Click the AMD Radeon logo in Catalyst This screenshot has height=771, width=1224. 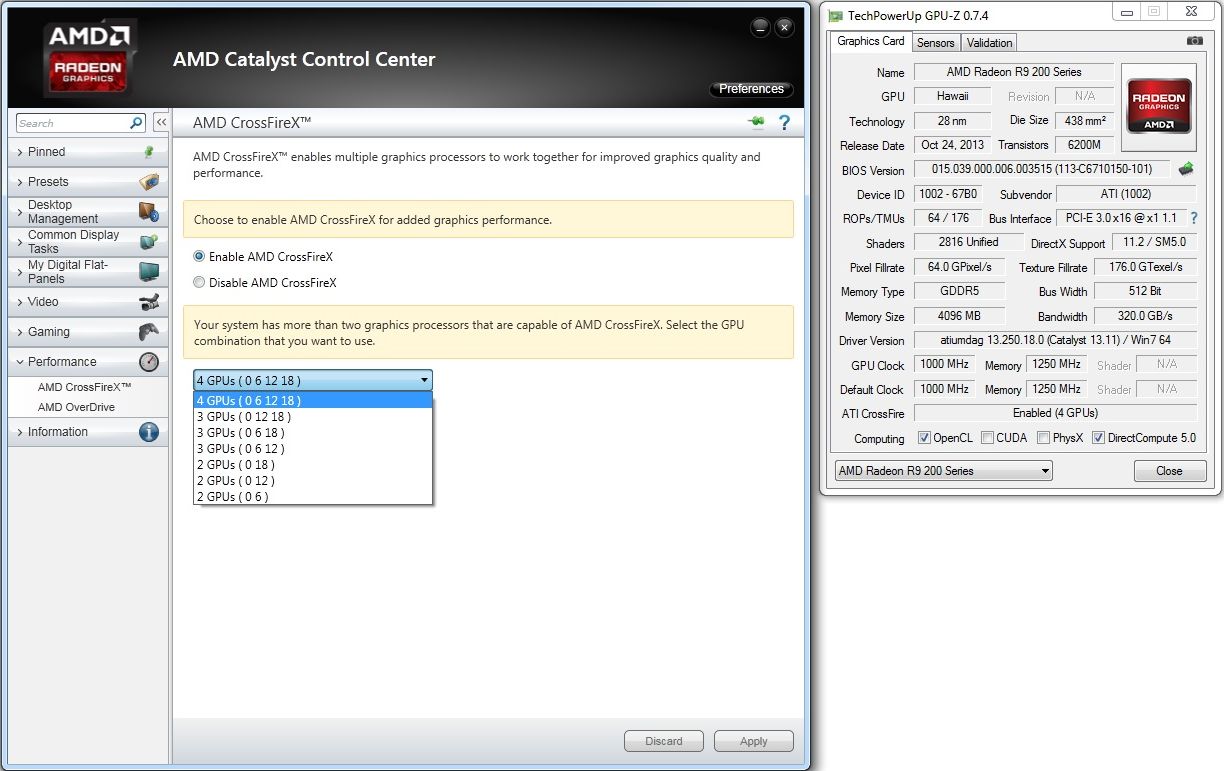tap(90, 57)
